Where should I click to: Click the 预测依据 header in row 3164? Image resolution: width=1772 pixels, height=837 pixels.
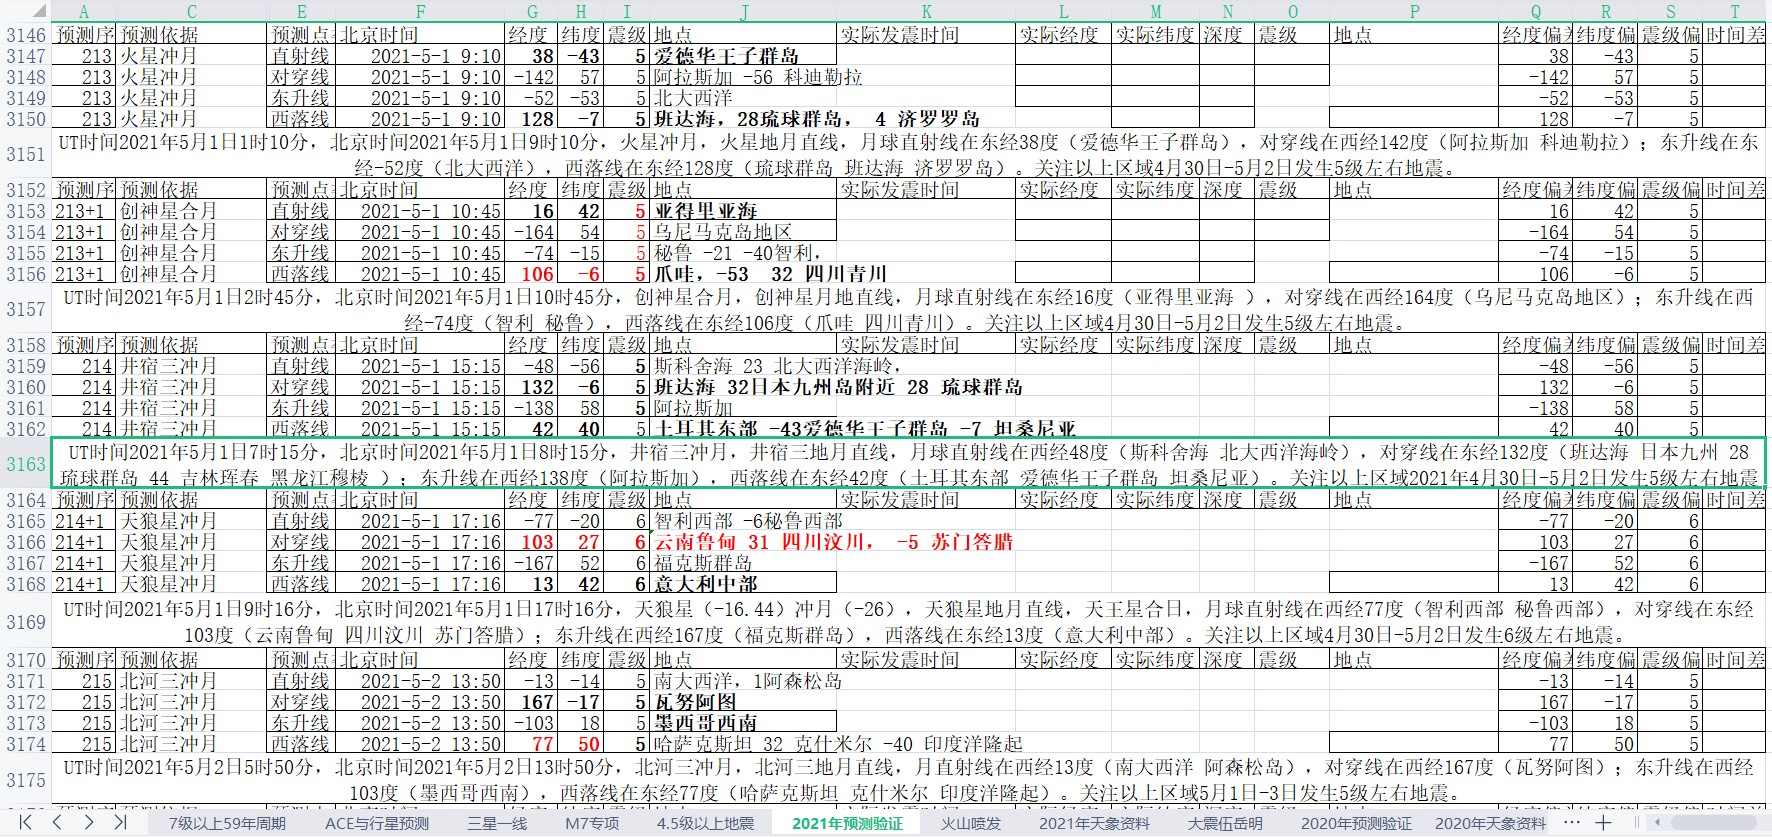(x=192, y=500)
